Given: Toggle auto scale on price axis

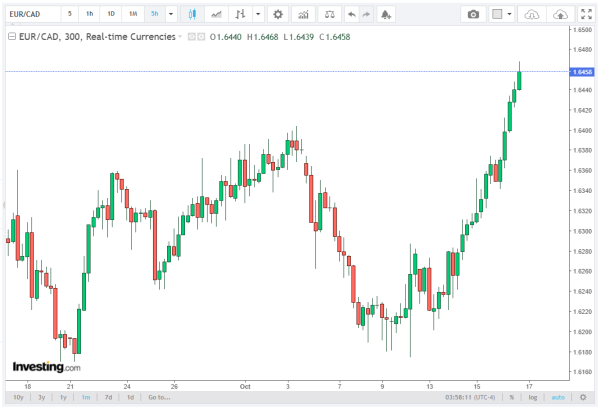Looking at the screenshot, I should click(x=559, y=397).
